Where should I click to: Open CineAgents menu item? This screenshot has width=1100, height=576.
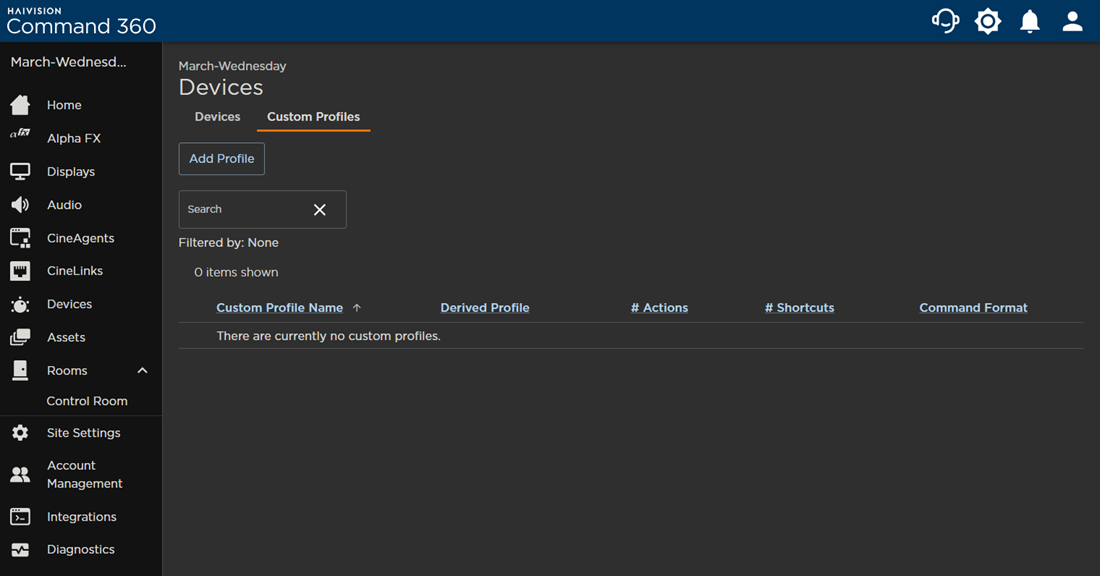tap(81, 239)
